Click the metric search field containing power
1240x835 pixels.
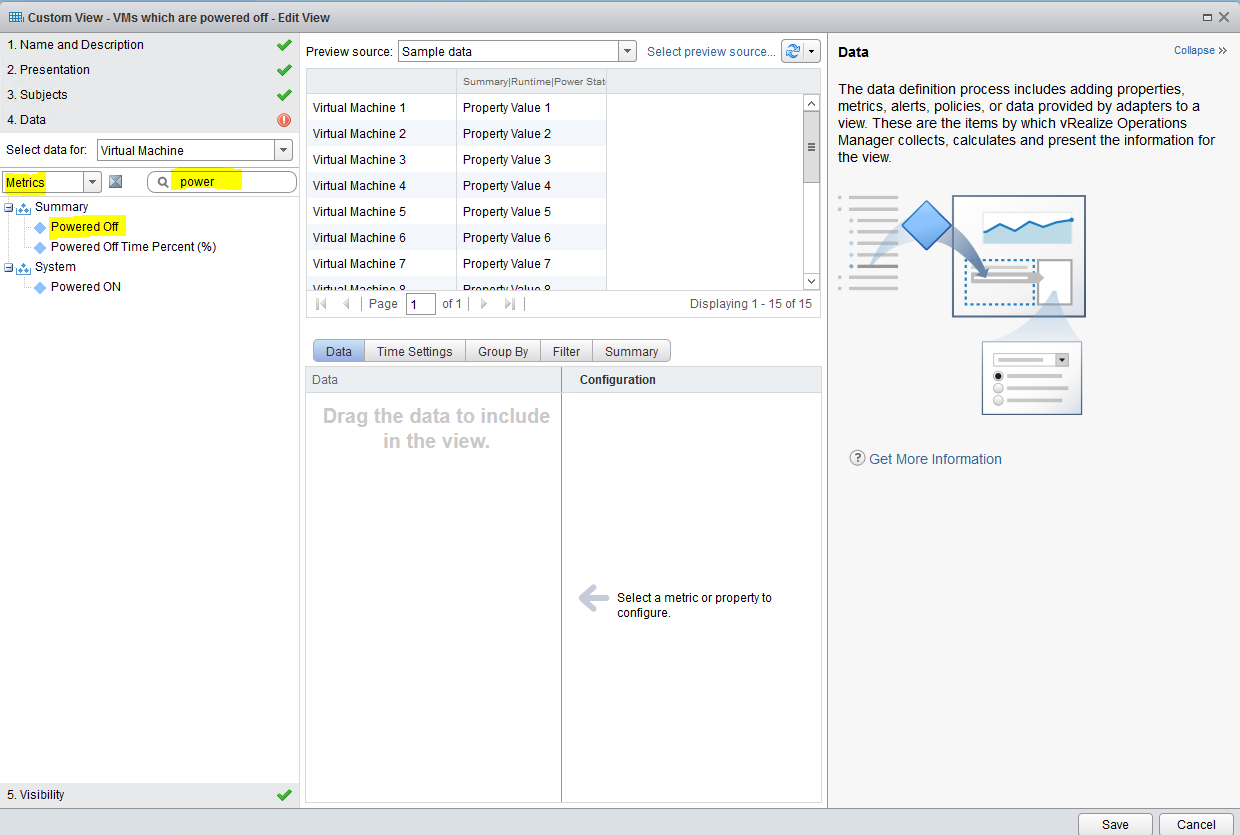[x=222, y=182]
